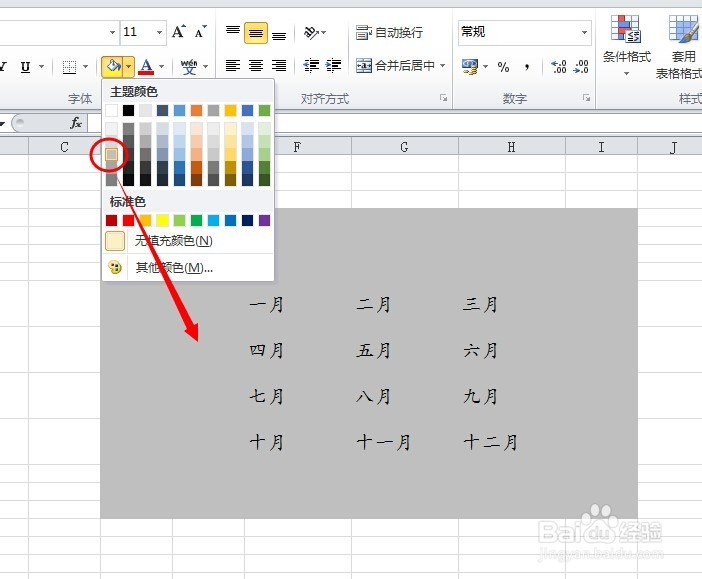
Task: Choose the yellow standard color
Action: pyautogui.click(x=163, y=220)
